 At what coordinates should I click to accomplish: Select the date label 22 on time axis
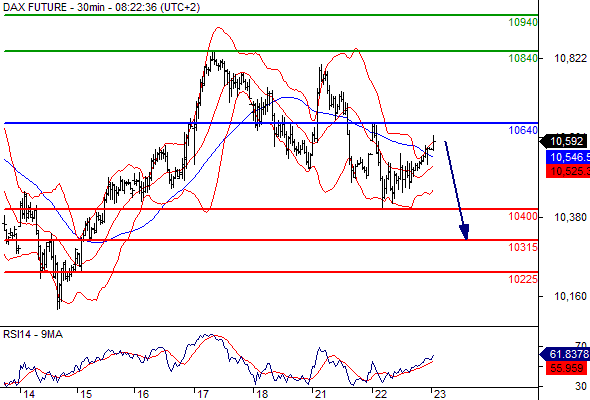point(381,394)
